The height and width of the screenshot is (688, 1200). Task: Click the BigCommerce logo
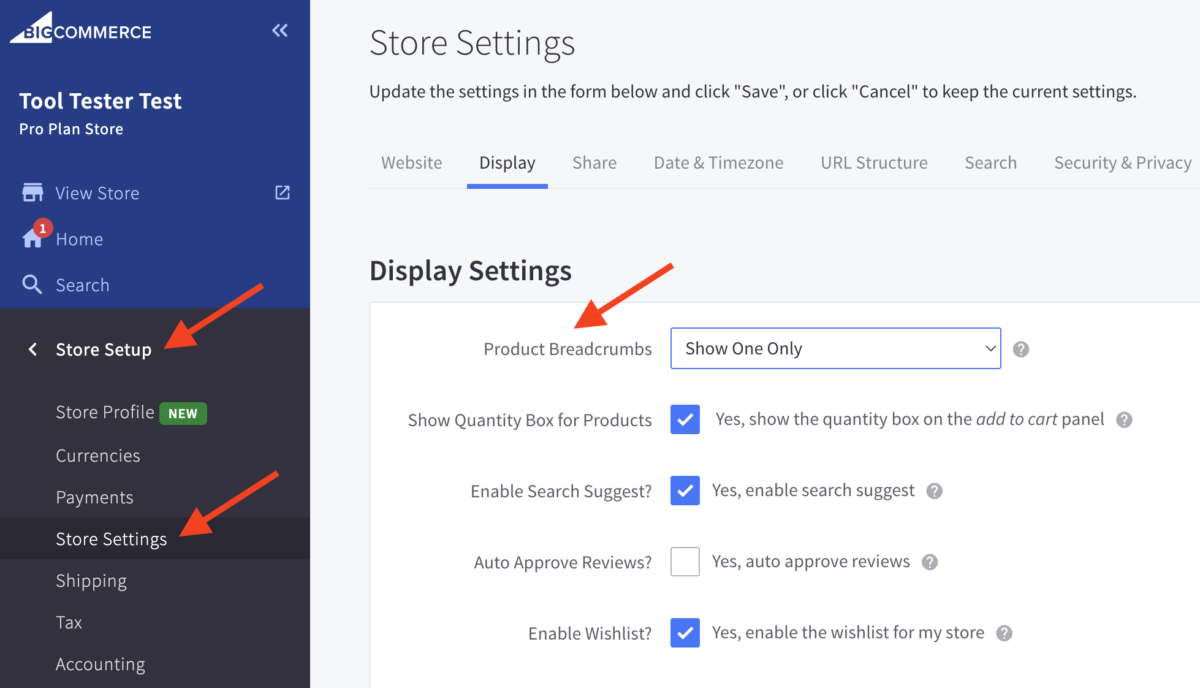81,30
